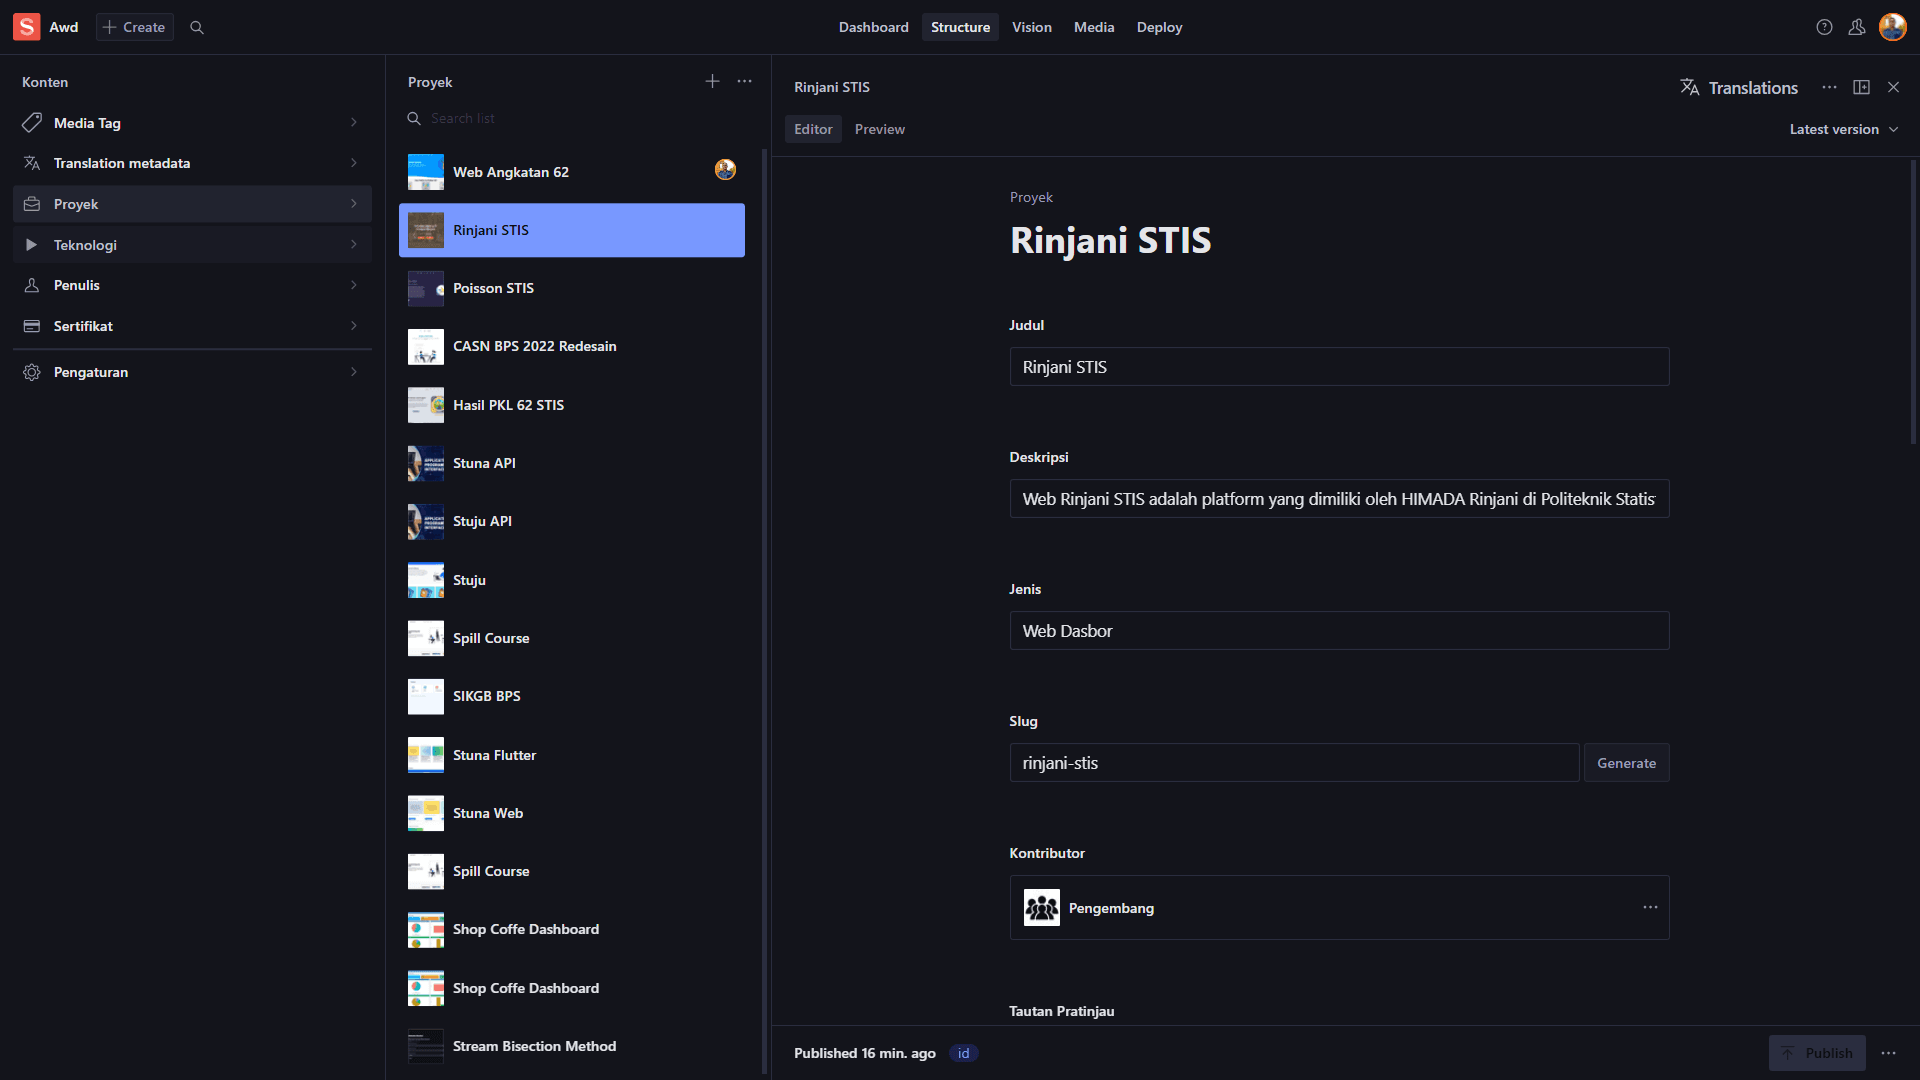Screen dimensions: 1920x1080
Task: Open document actions ellipsis beside Publish
Action: point(1888,1053)
